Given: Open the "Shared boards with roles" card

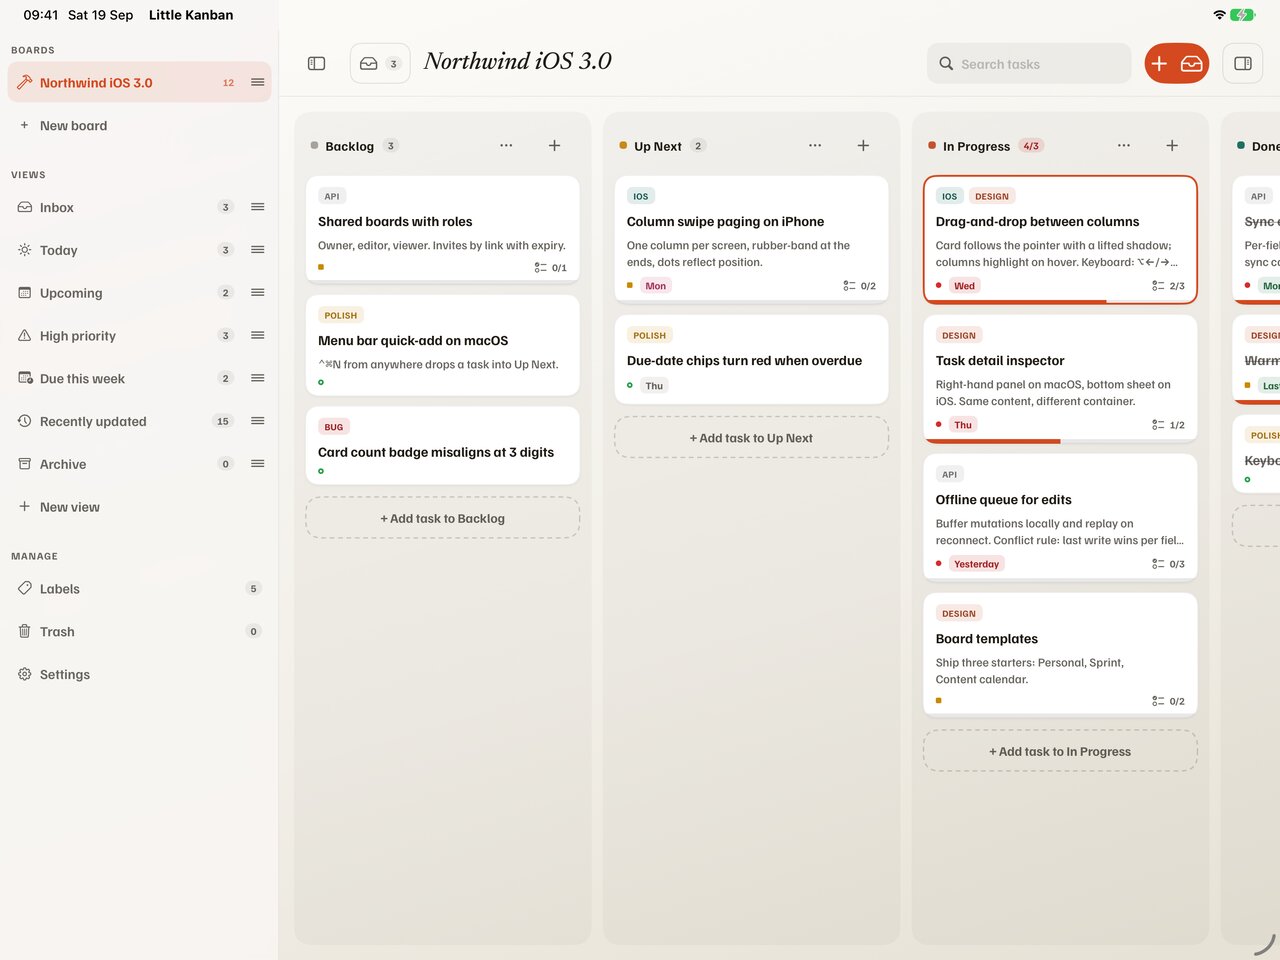Looking at the screenshot, I should [x=443, y=229].
